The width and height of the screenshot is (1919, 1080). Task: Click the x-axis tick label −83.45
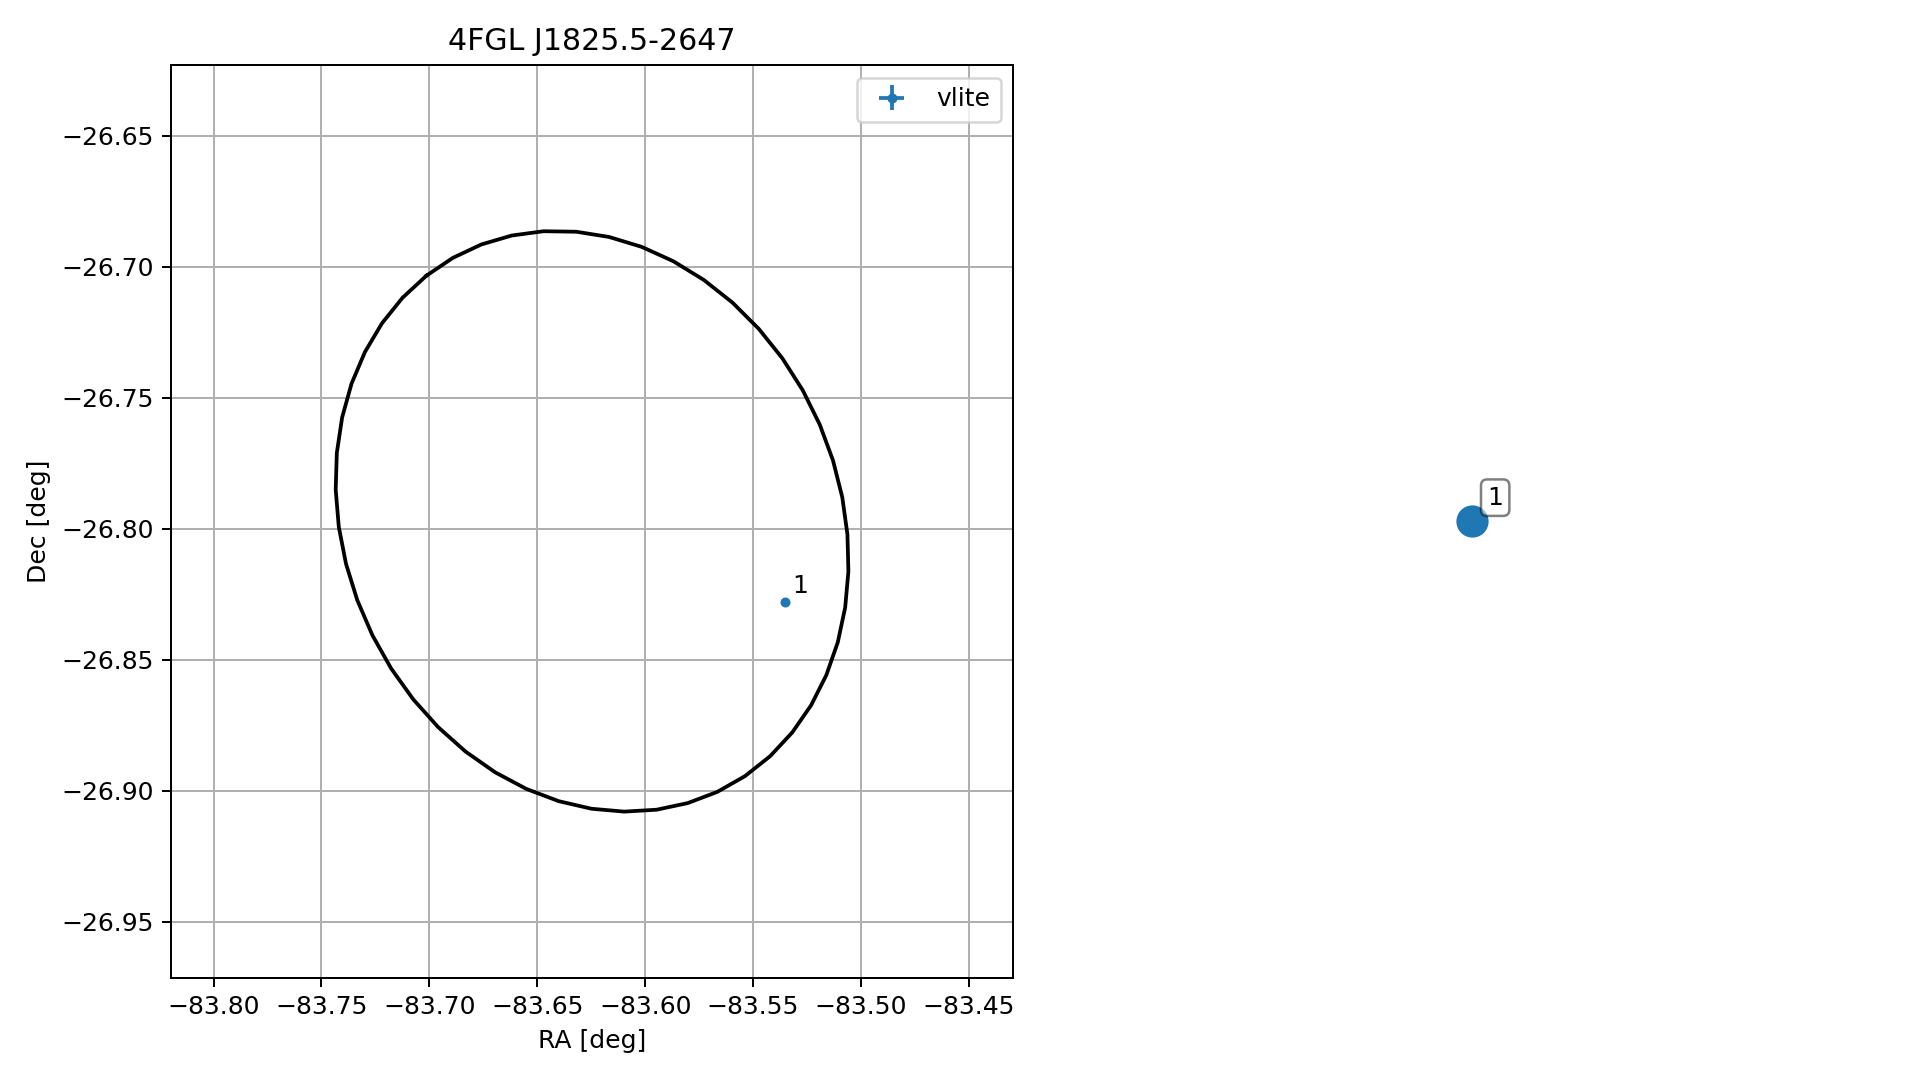tap(968, 1006)
